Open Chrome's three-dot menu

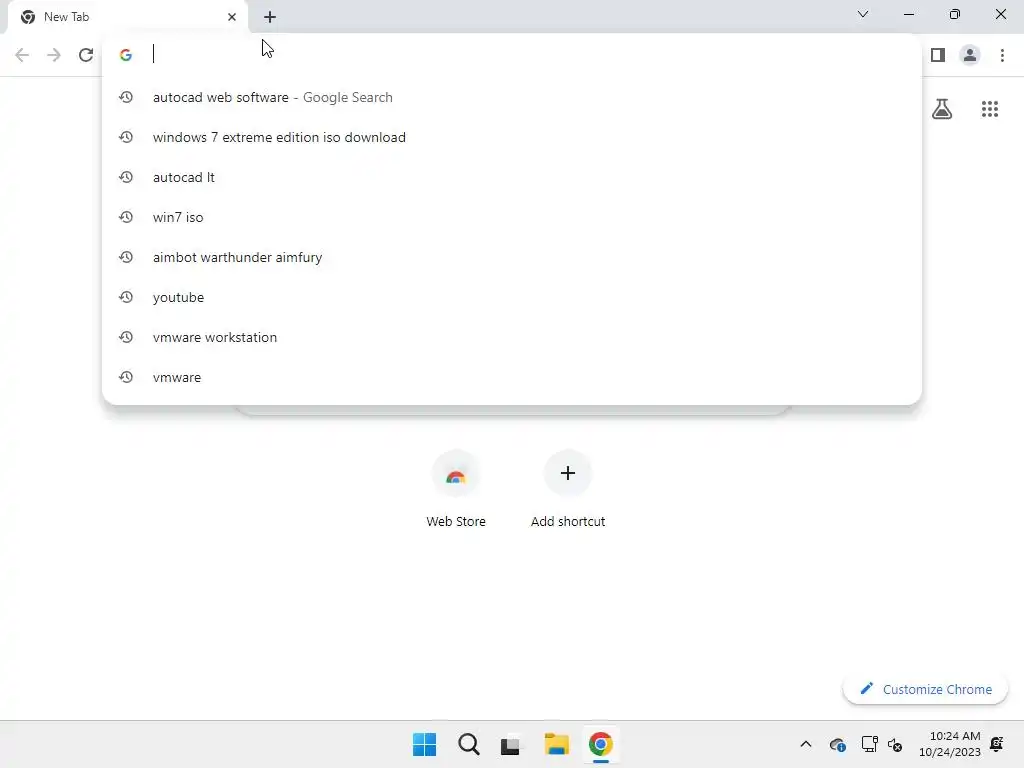[1002, 55]
